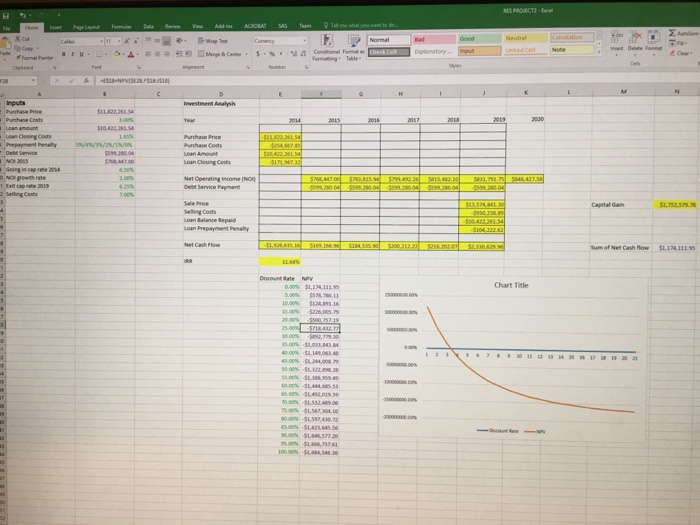
Task: Open the Format cells menu
Action: point(654,41)
